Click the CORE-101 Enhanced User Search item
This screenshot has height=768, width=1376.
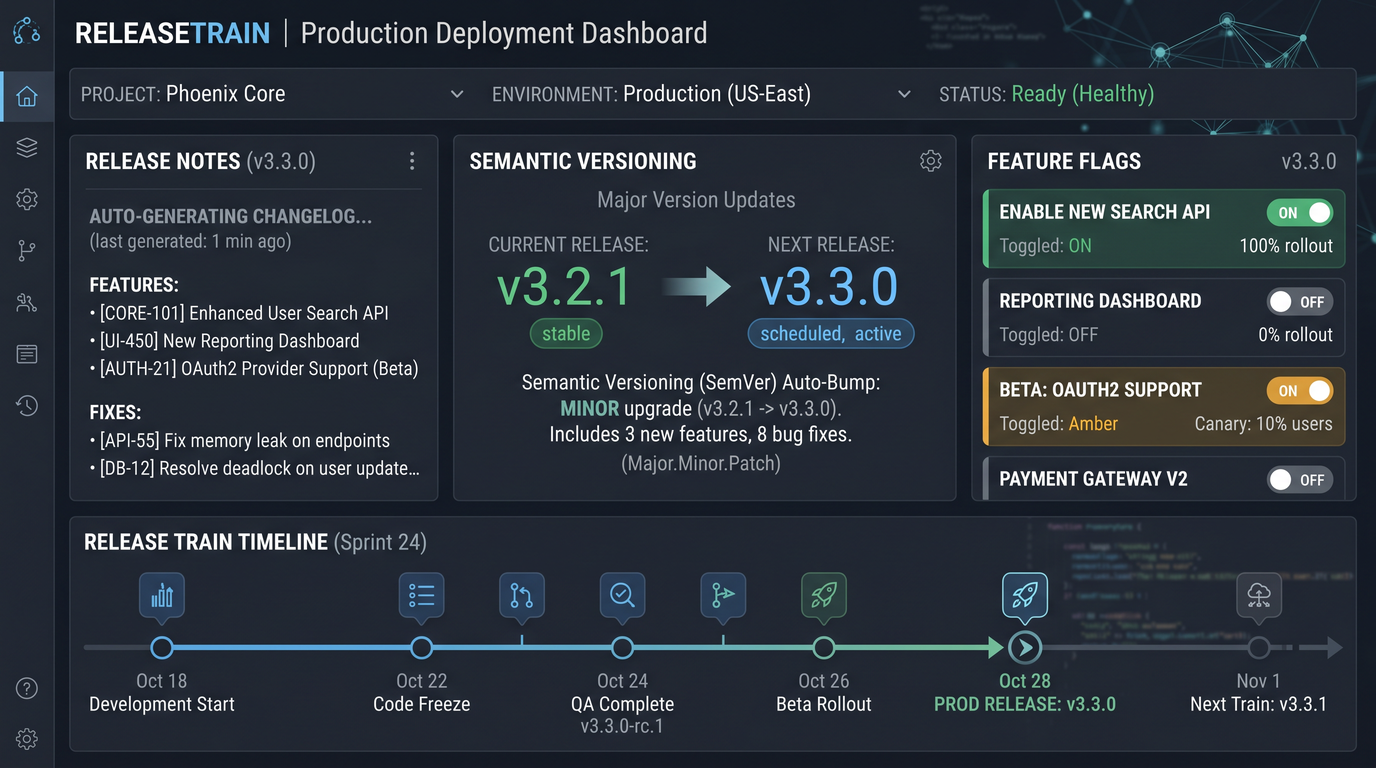pos(239,313)
